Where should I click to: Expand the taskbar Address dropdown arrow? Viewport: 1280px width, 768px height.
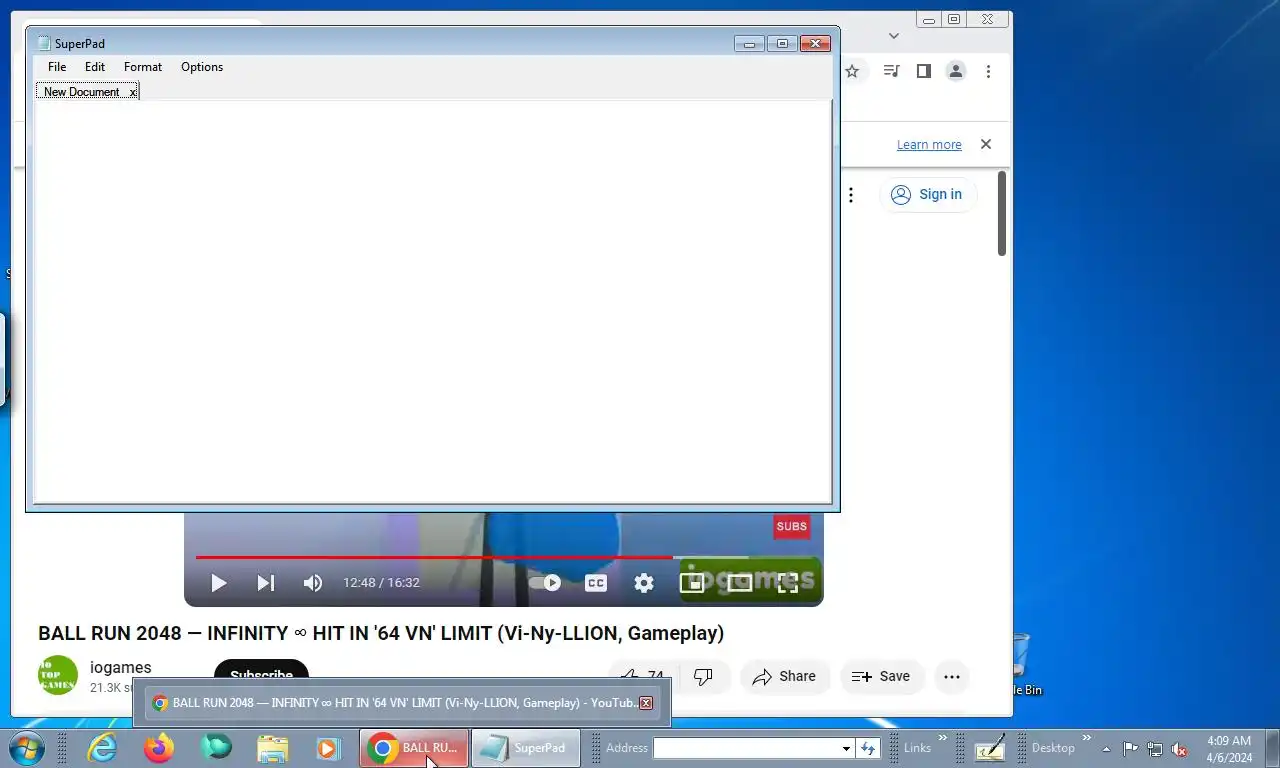pyautogui.click(x=846, y=748)
